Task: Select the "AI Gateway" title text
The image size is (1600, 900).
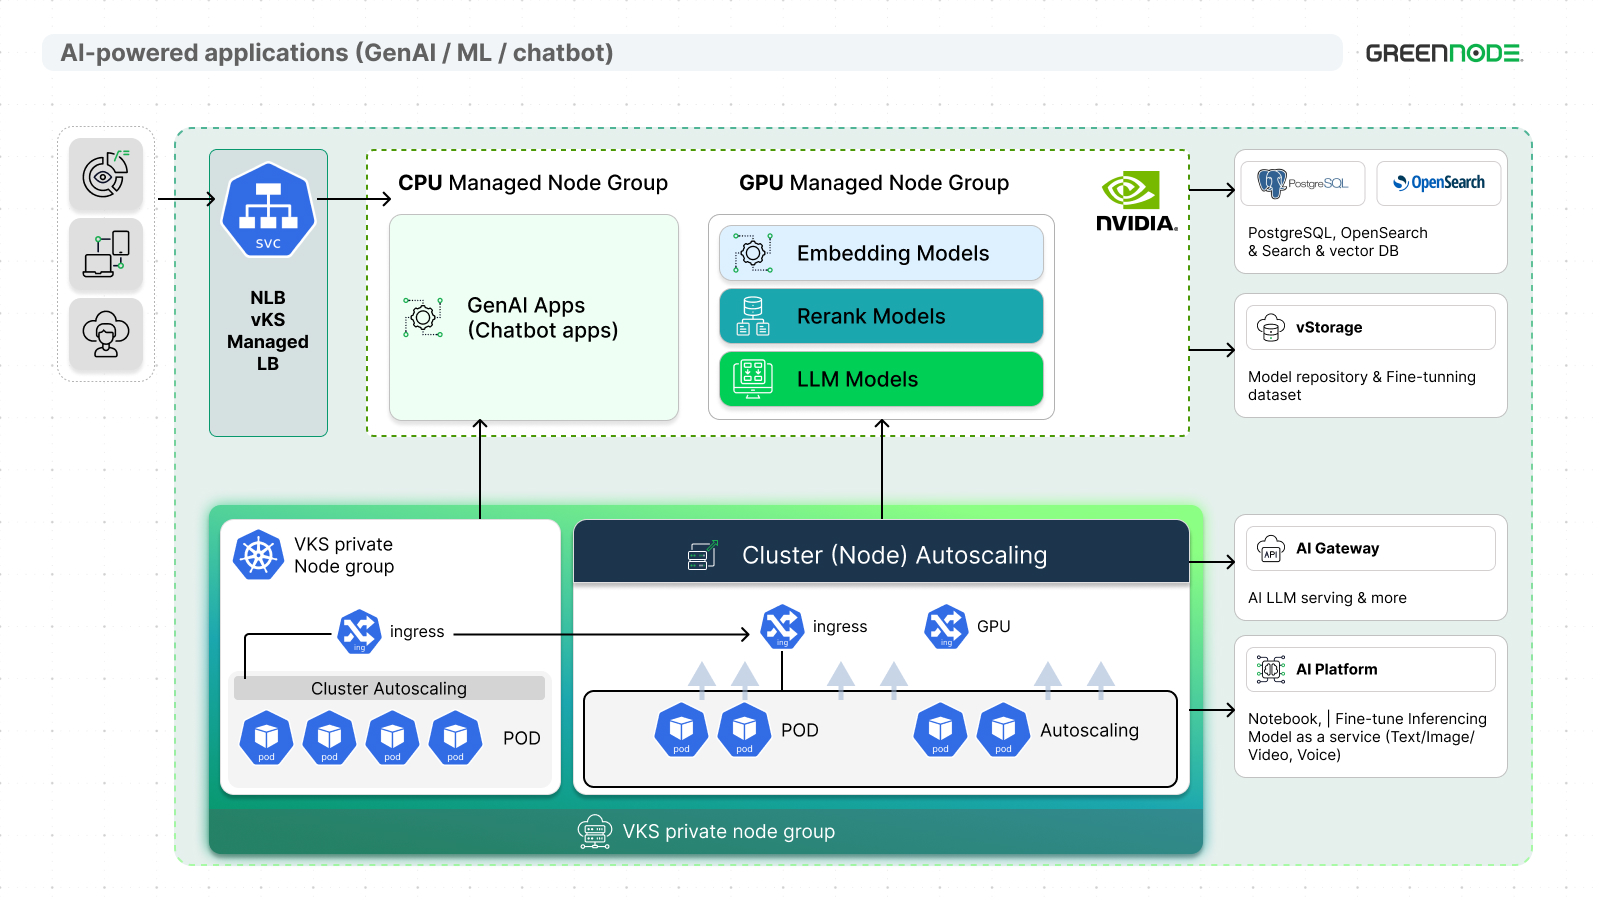Action: 1338,548
